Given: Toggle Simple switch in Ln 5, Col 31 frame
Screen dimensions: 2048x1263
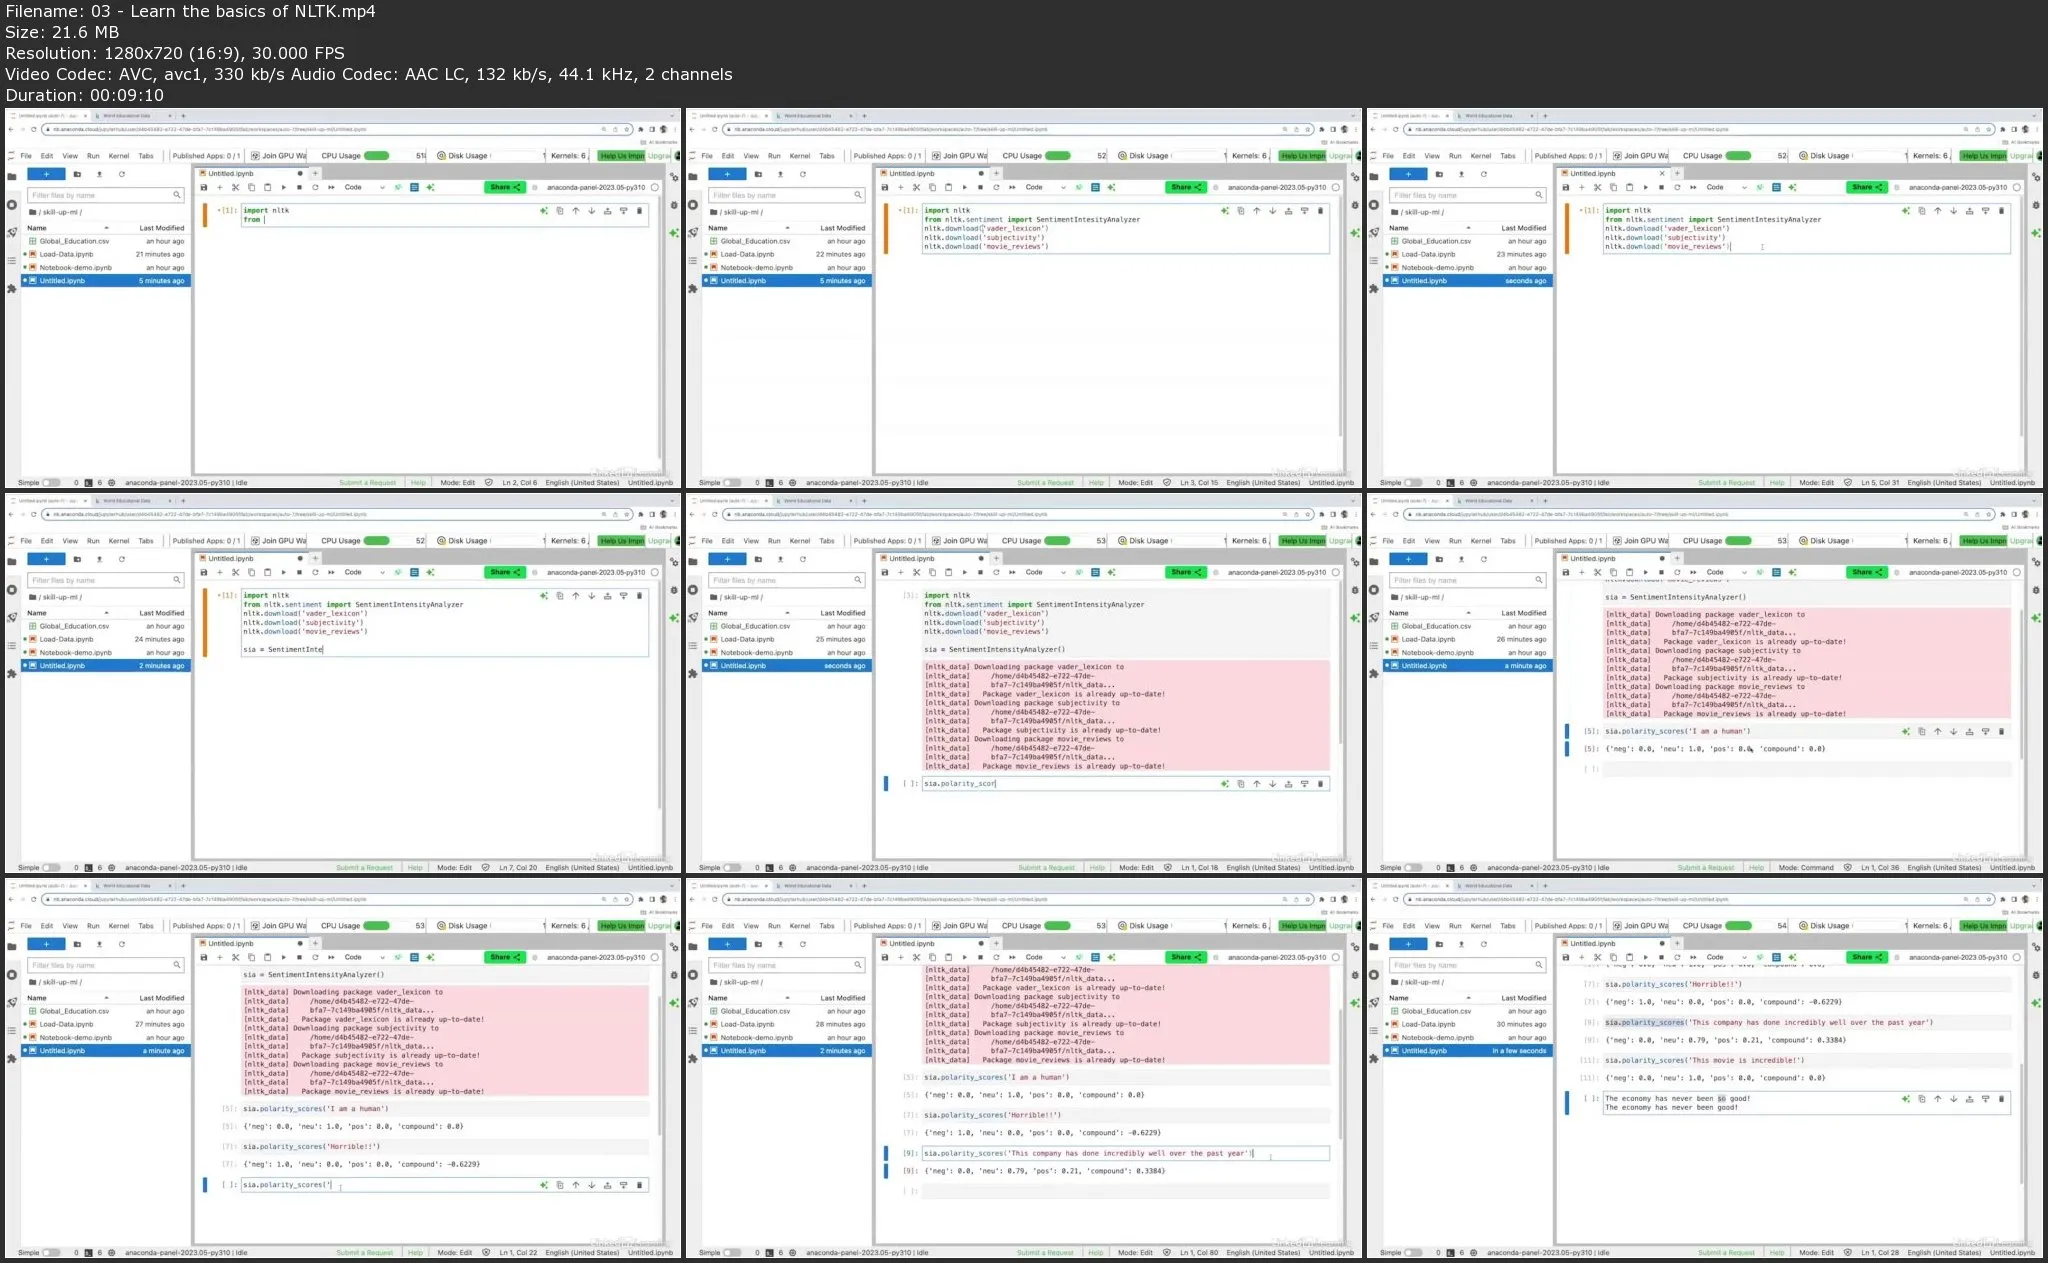Looking at the screenshot, I should pos(1413,483).
